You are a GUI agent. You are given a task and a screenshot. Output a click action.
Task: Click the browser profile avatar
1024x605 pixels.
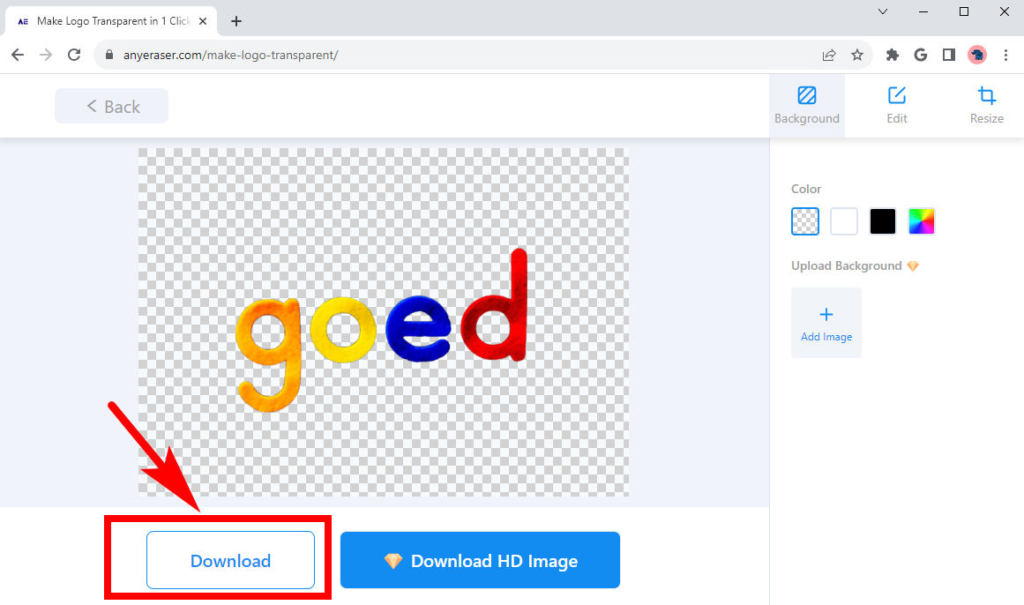point(977,55)
